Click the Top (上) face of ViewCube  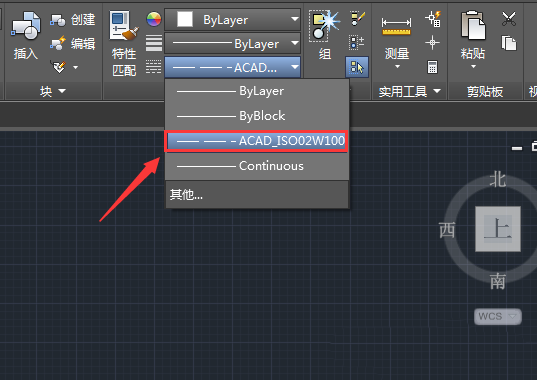coord(498,229)
